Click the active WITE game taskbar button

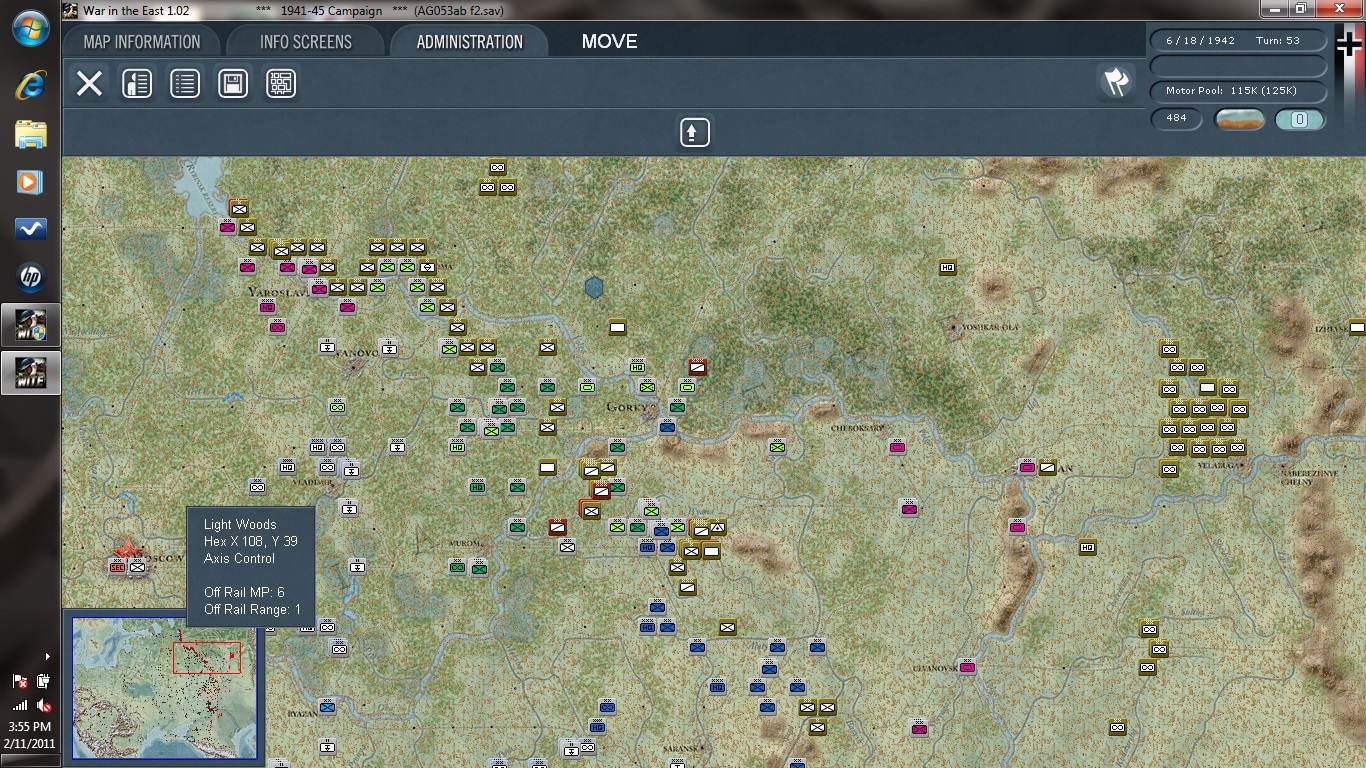[31, 373]
